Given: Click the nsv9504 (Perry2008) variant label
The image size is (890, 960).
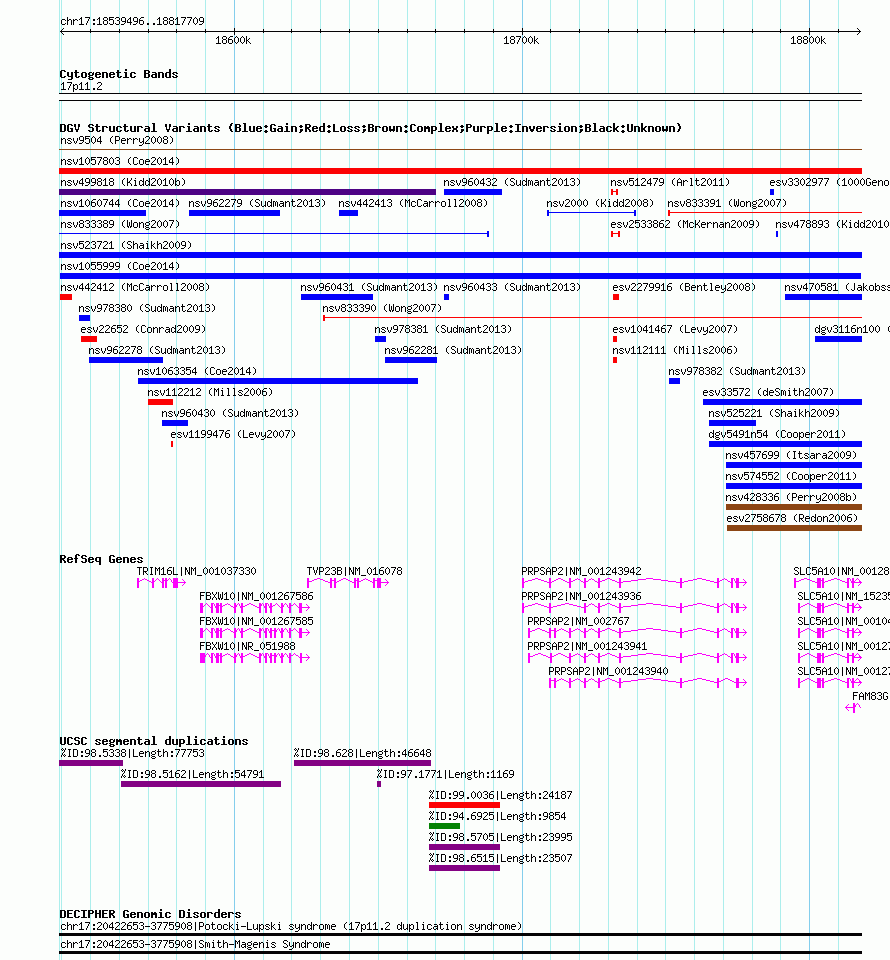Looking at the screenshot, I should tap(117, 140).
